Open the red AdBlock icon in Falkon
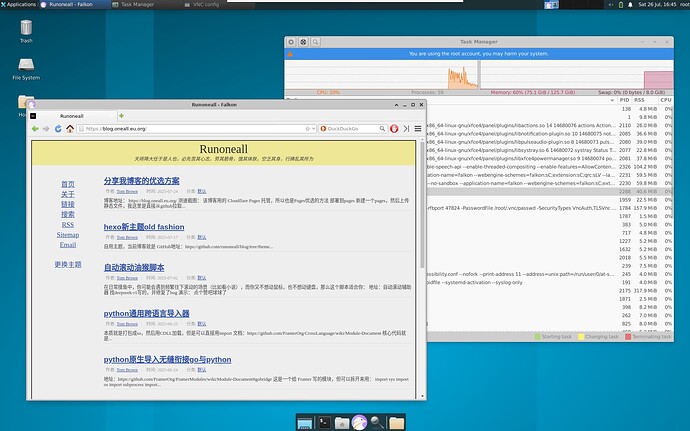The height and width of the screenshot is (431, 690). click(394, 129)
